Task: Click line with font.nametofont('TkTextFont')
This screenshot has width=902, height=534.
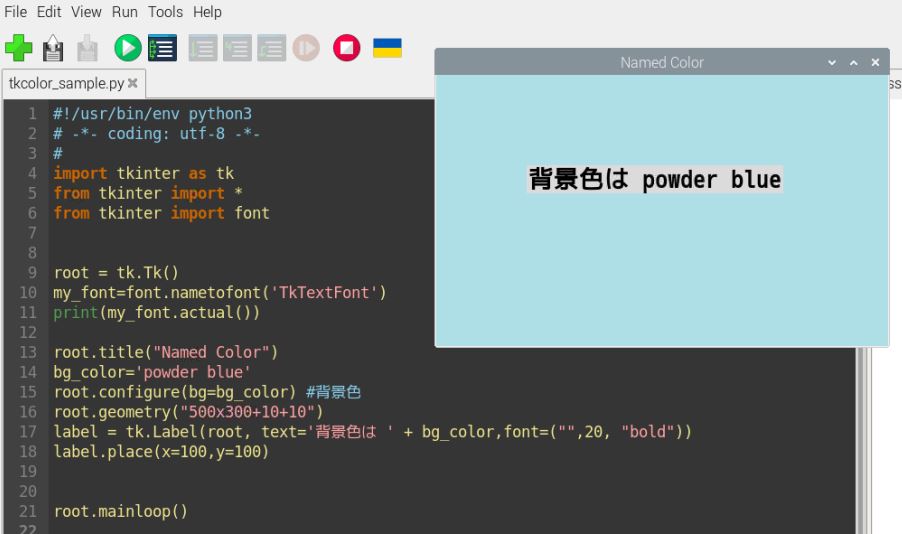Action: tap(220, 292)
